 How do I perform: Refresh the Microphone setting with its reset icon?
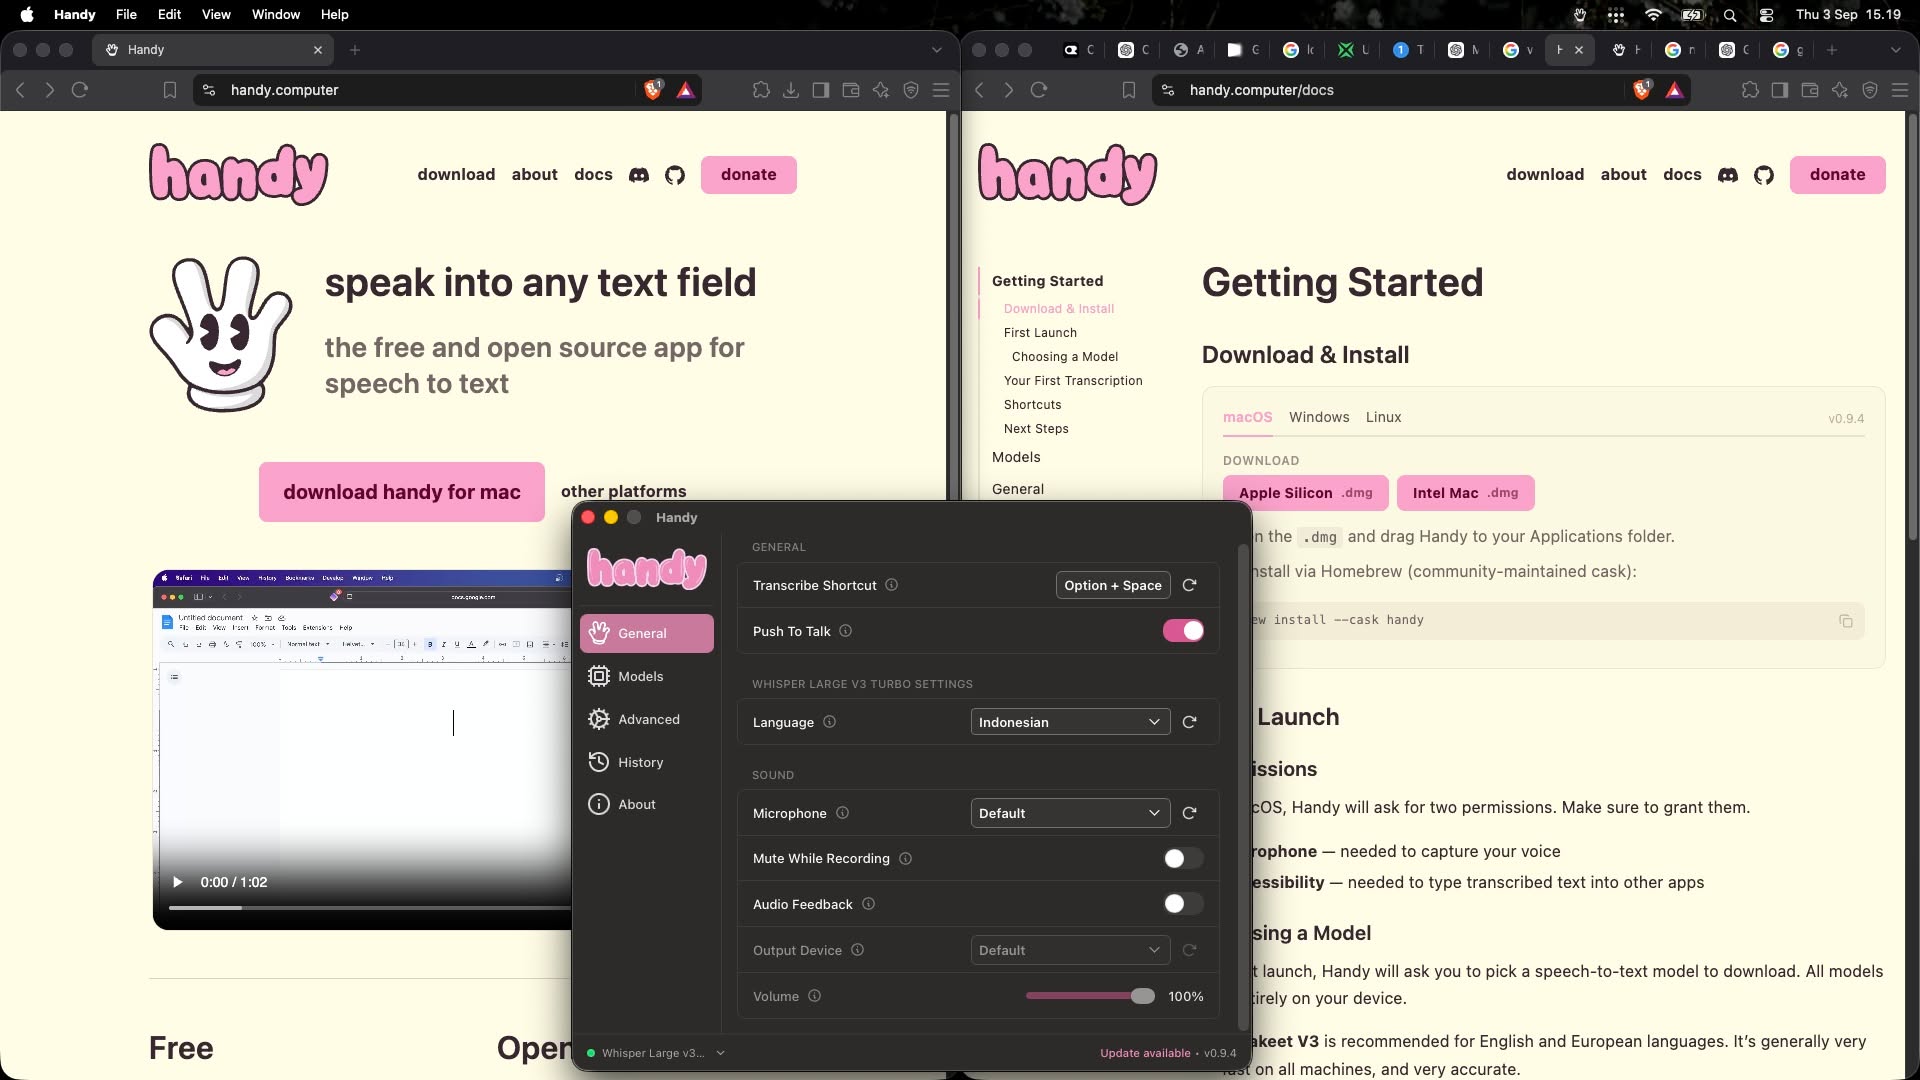[1189, 813]
